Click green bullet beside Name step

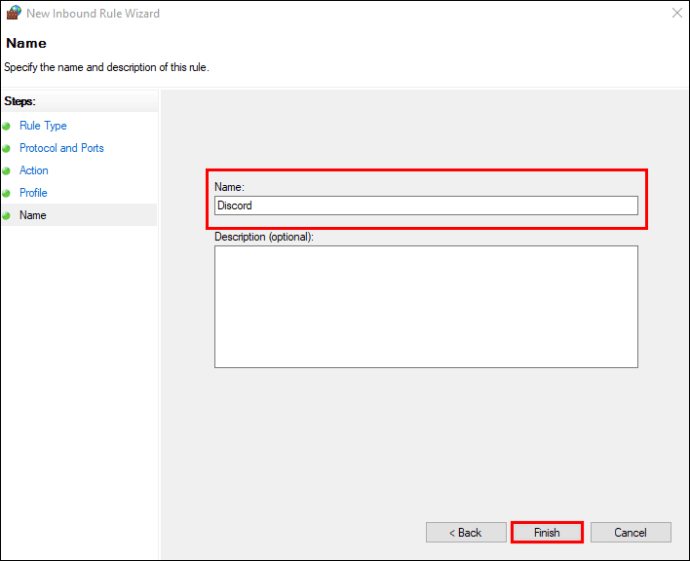point(7,215)
